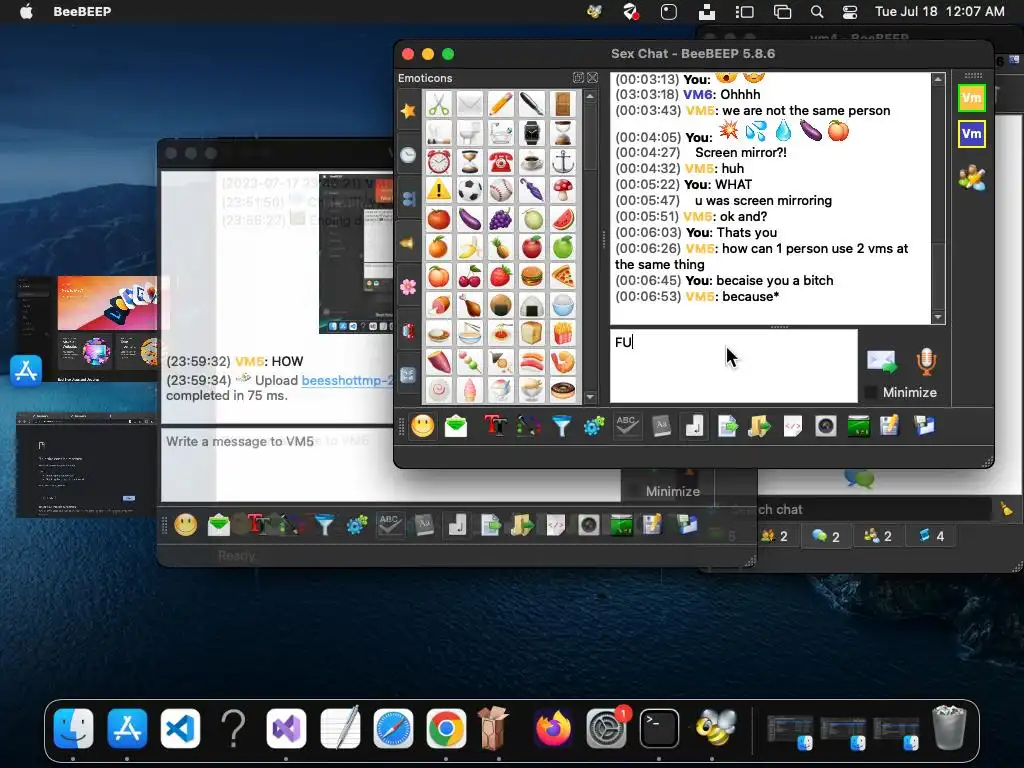
Task: Open chat settings gear in front chat toolbar
Action: [x=594, y=426]
